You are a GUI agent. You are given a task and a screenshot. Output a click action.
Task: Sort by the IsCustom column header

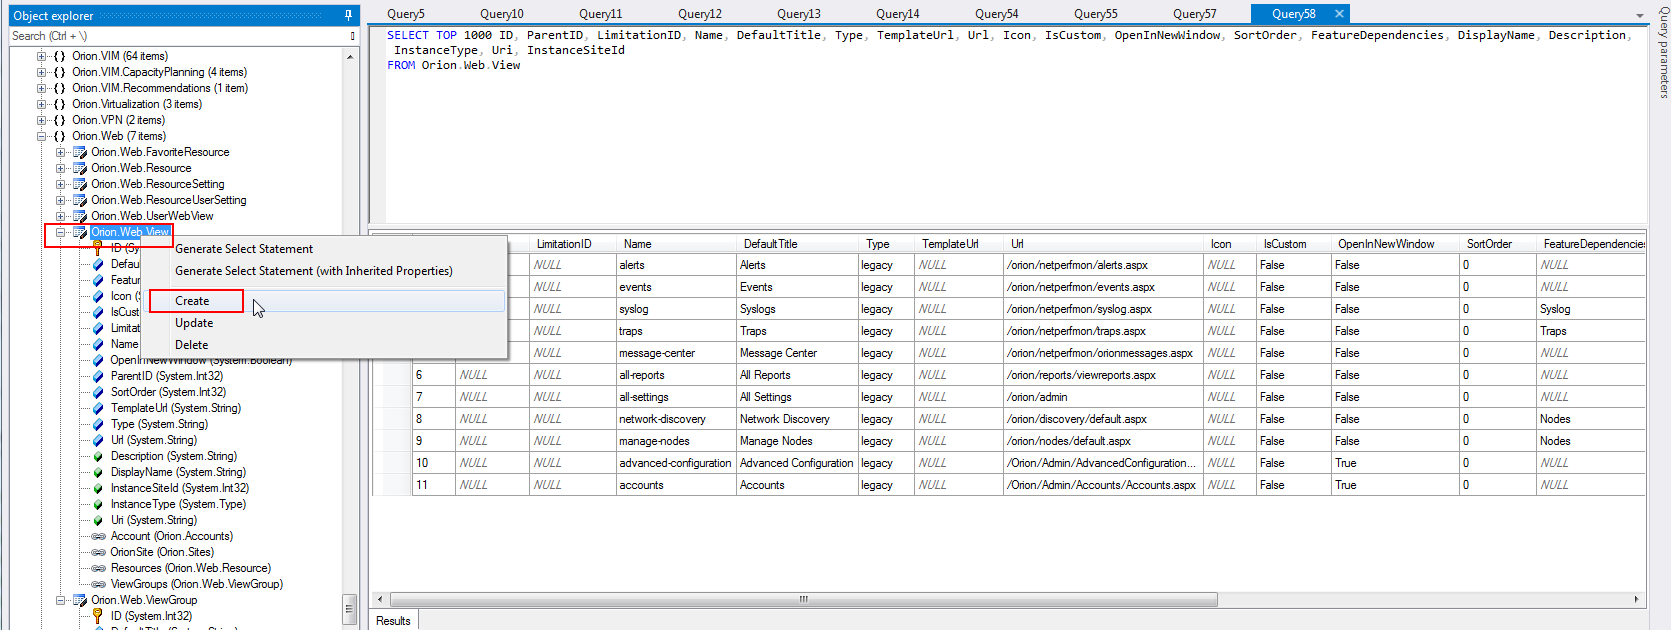pos(1294,244)
